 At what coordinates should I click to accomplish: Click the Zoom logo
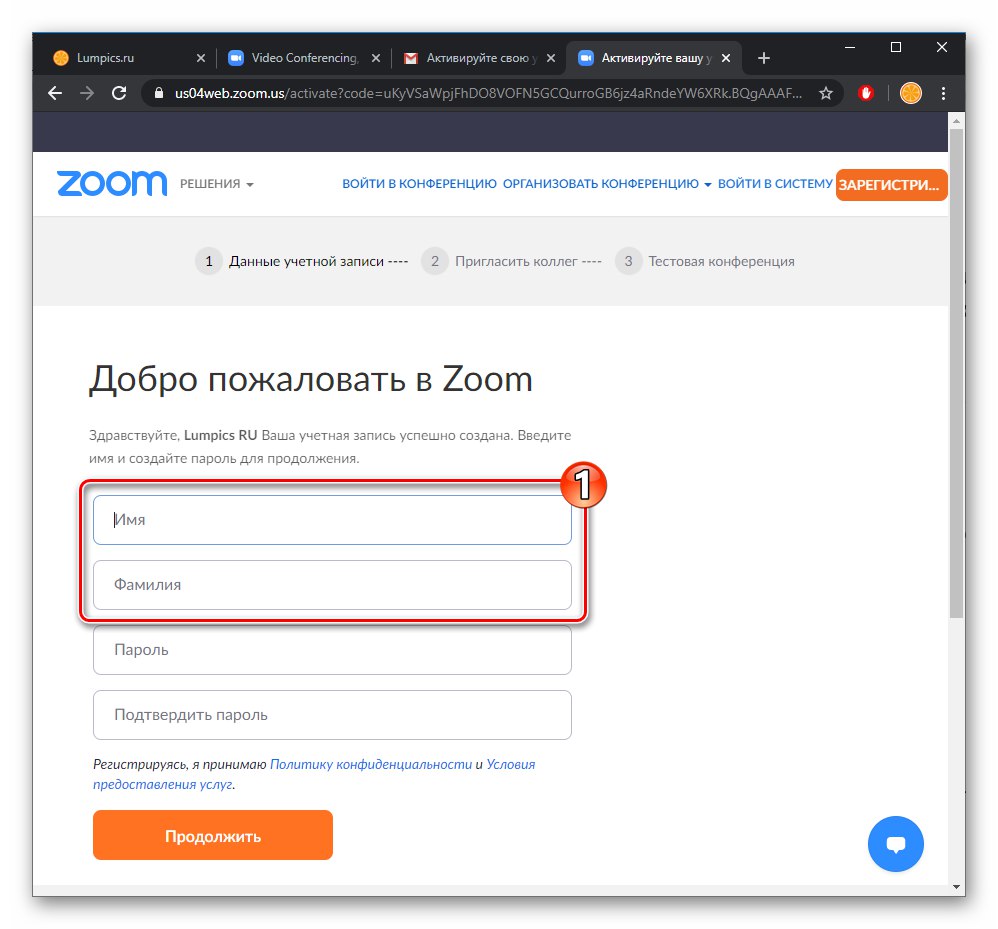pyautogui.click(x=112, y=184)
